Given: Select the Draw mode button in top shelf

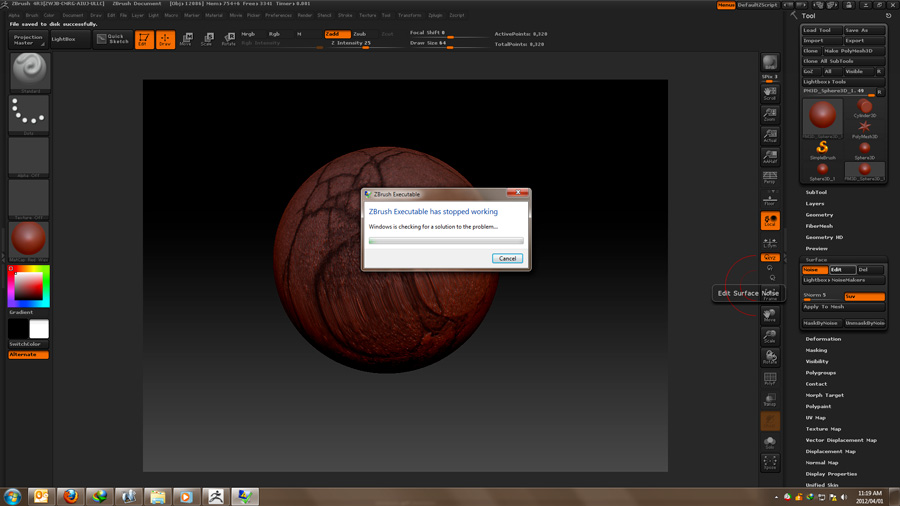Looking at the screenshot, I should (165, 40).
